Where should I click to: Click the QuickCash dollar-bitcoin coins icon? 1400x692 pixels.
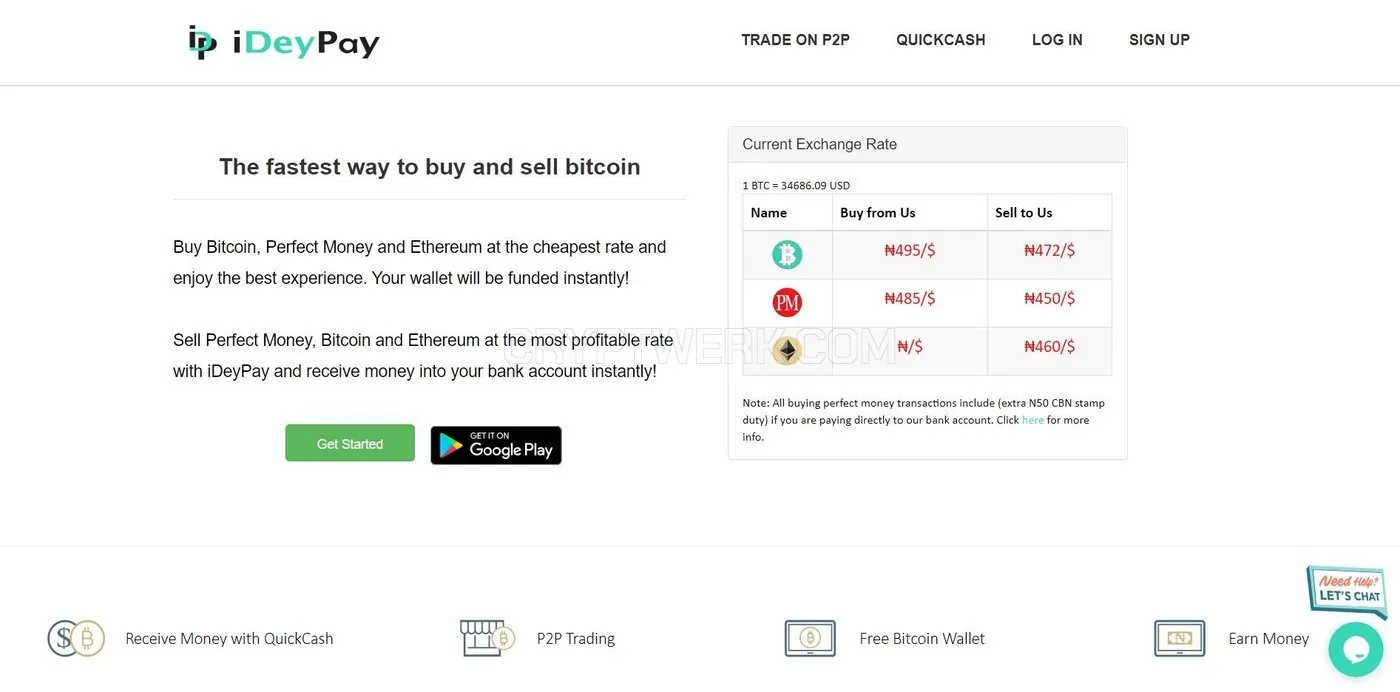click(76, 638)
